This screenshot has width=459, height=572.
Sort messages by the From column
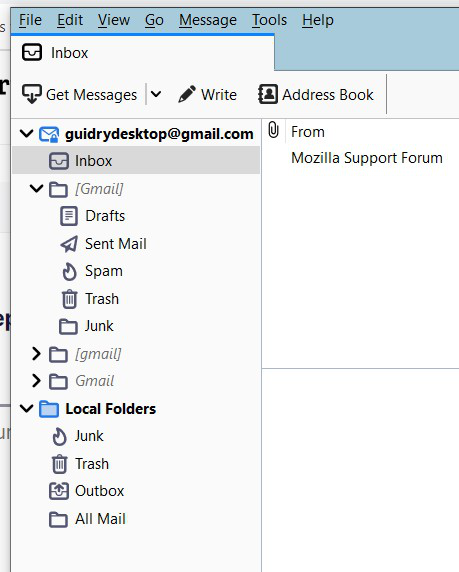308,132
